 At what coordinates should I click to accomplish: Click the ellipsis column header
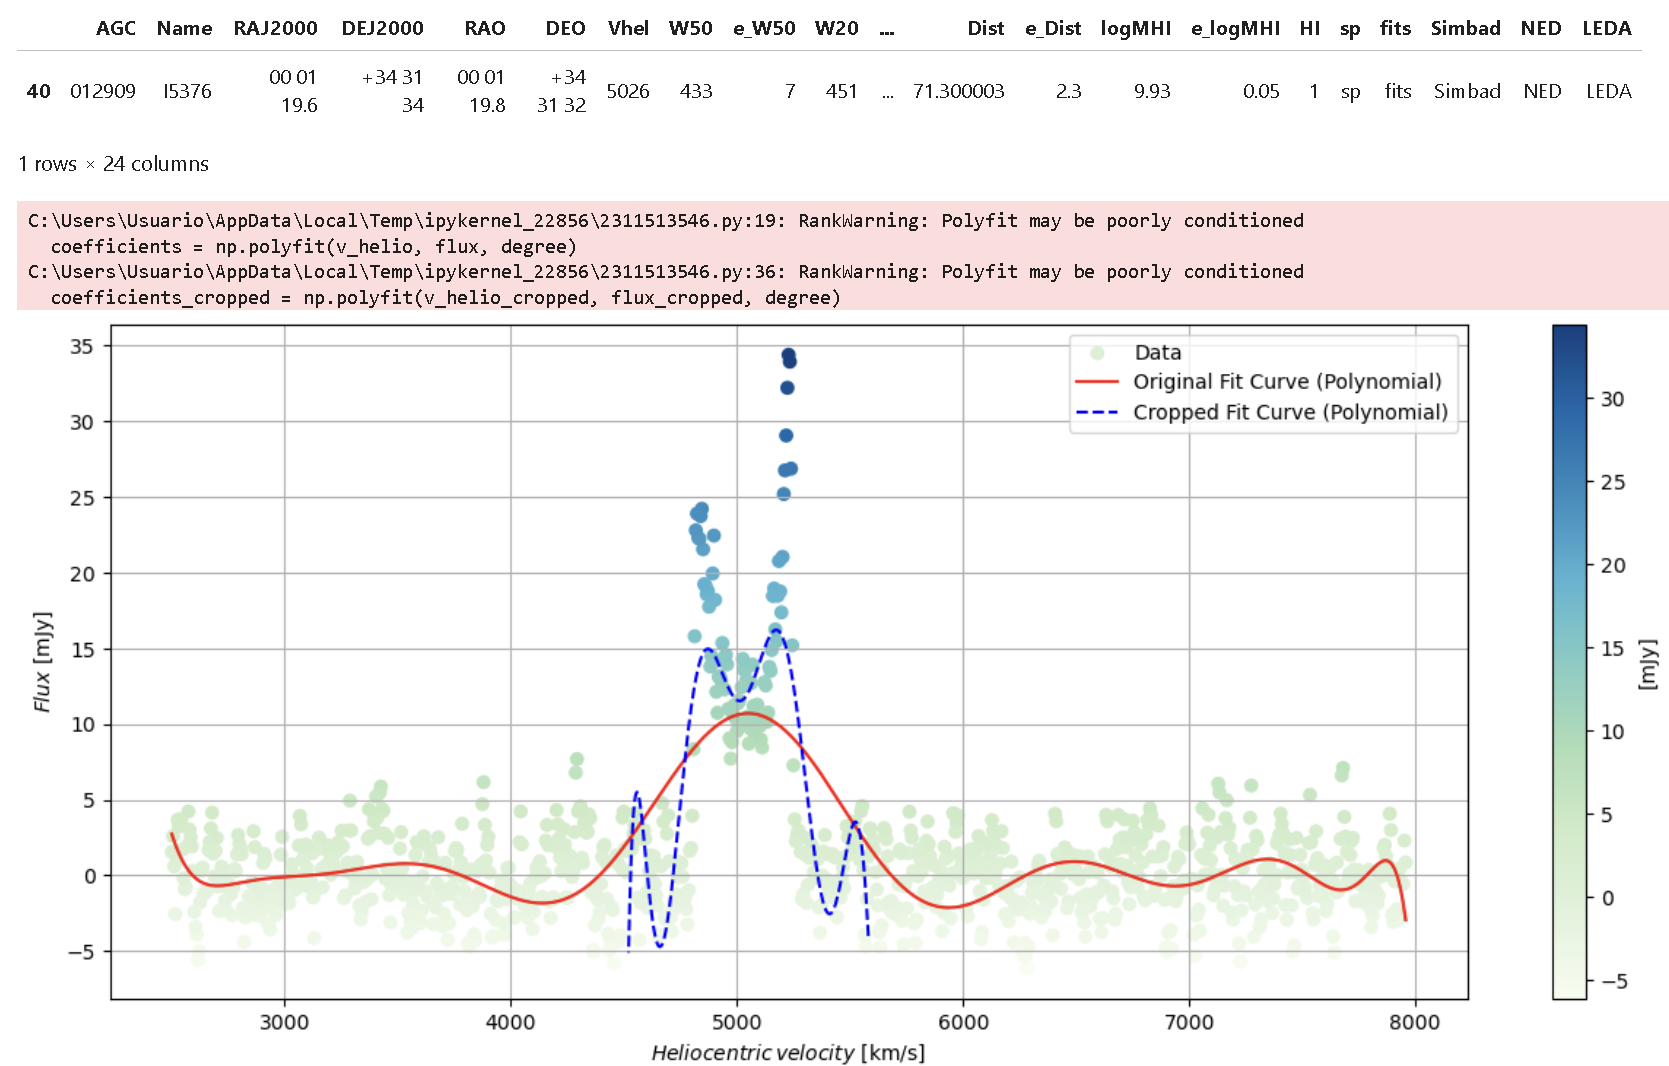[x=887, y=30]
